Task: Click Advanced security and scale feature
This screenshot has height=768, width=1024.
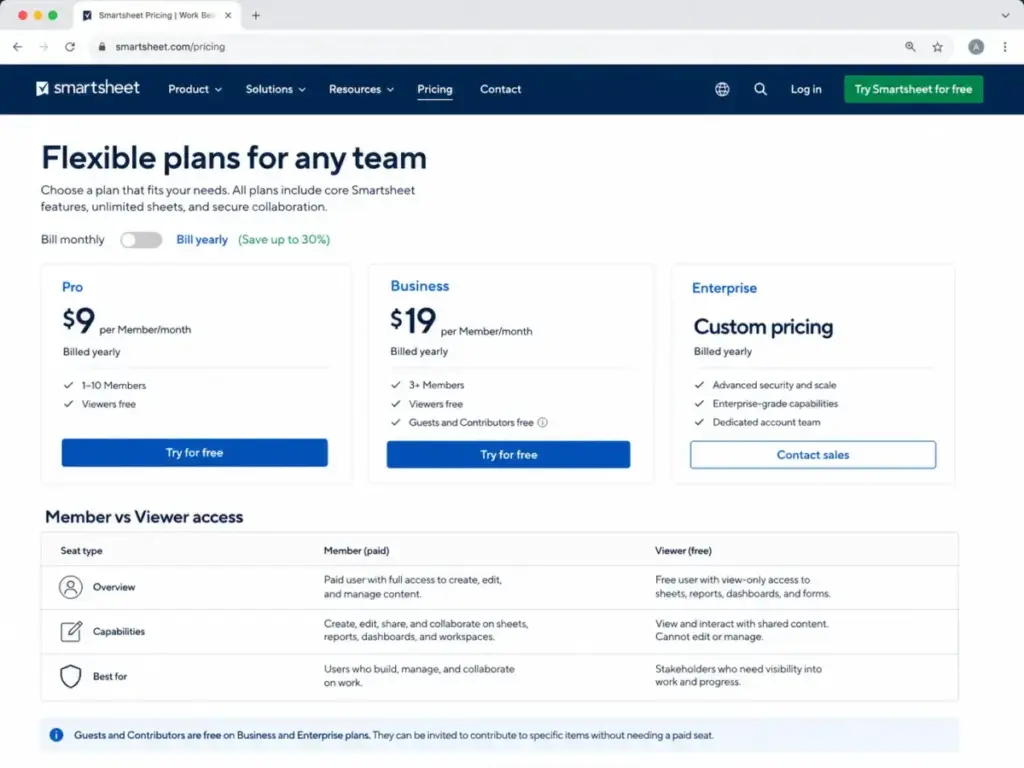Action: tap(774, 385)
